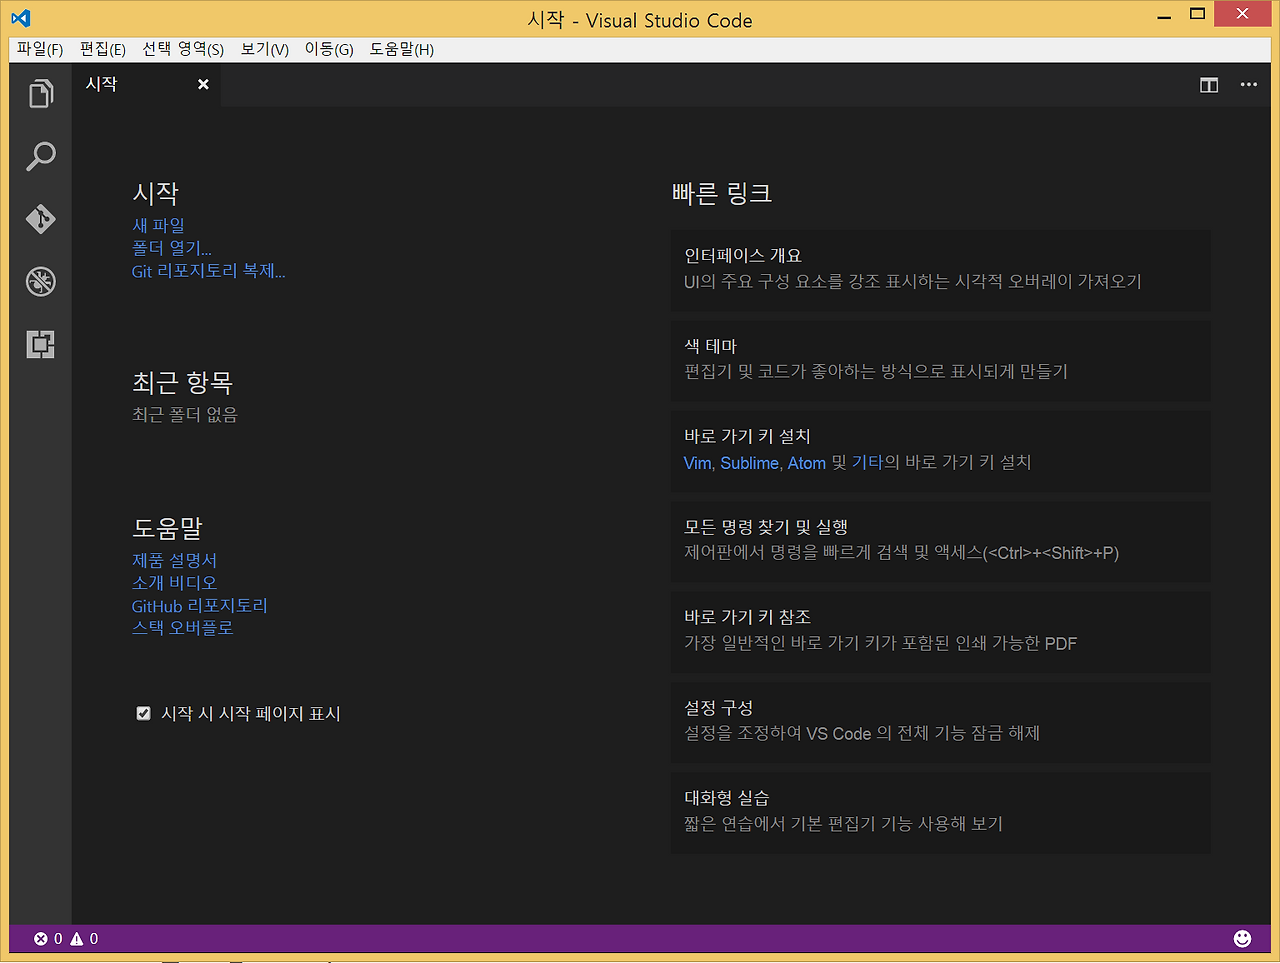This screenshot has height=963, width=1280.
Task: Open the GitHub 리포지토리 link
Action: pyautogui.click(x=200, y=606)
